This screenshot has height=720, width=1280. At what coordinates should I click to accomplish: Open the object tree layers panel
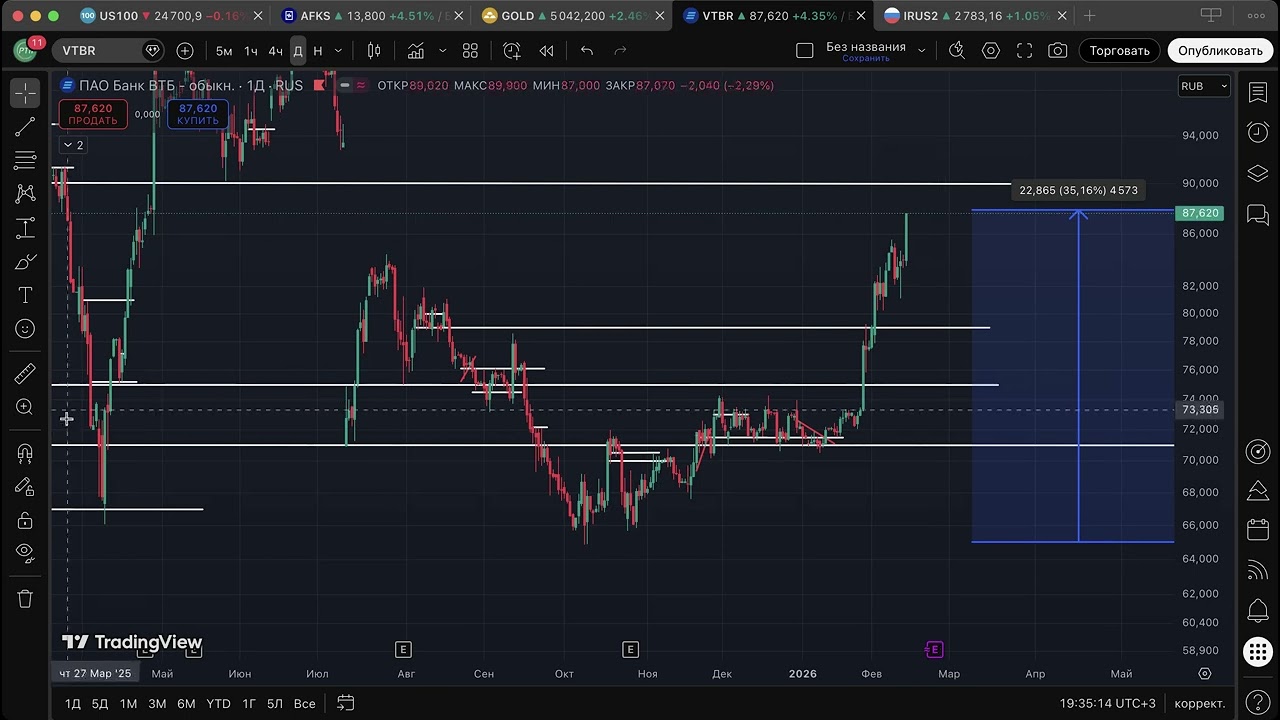(1258, 174)
